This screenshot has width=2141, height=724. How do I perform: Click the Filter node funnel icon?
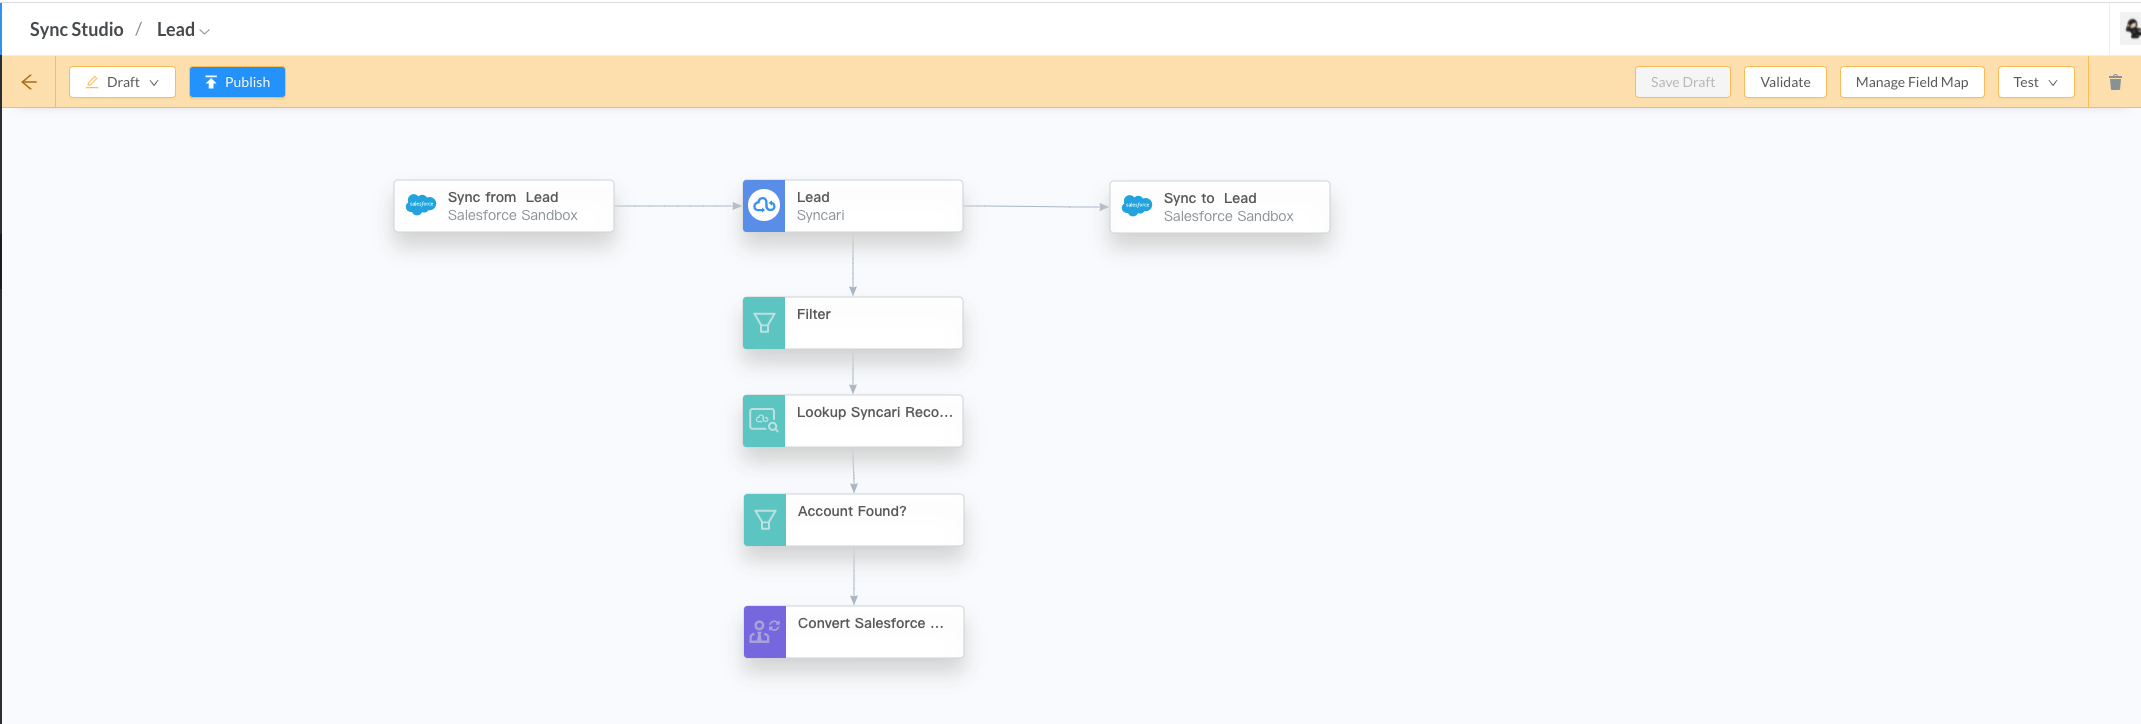click(764, 323)
